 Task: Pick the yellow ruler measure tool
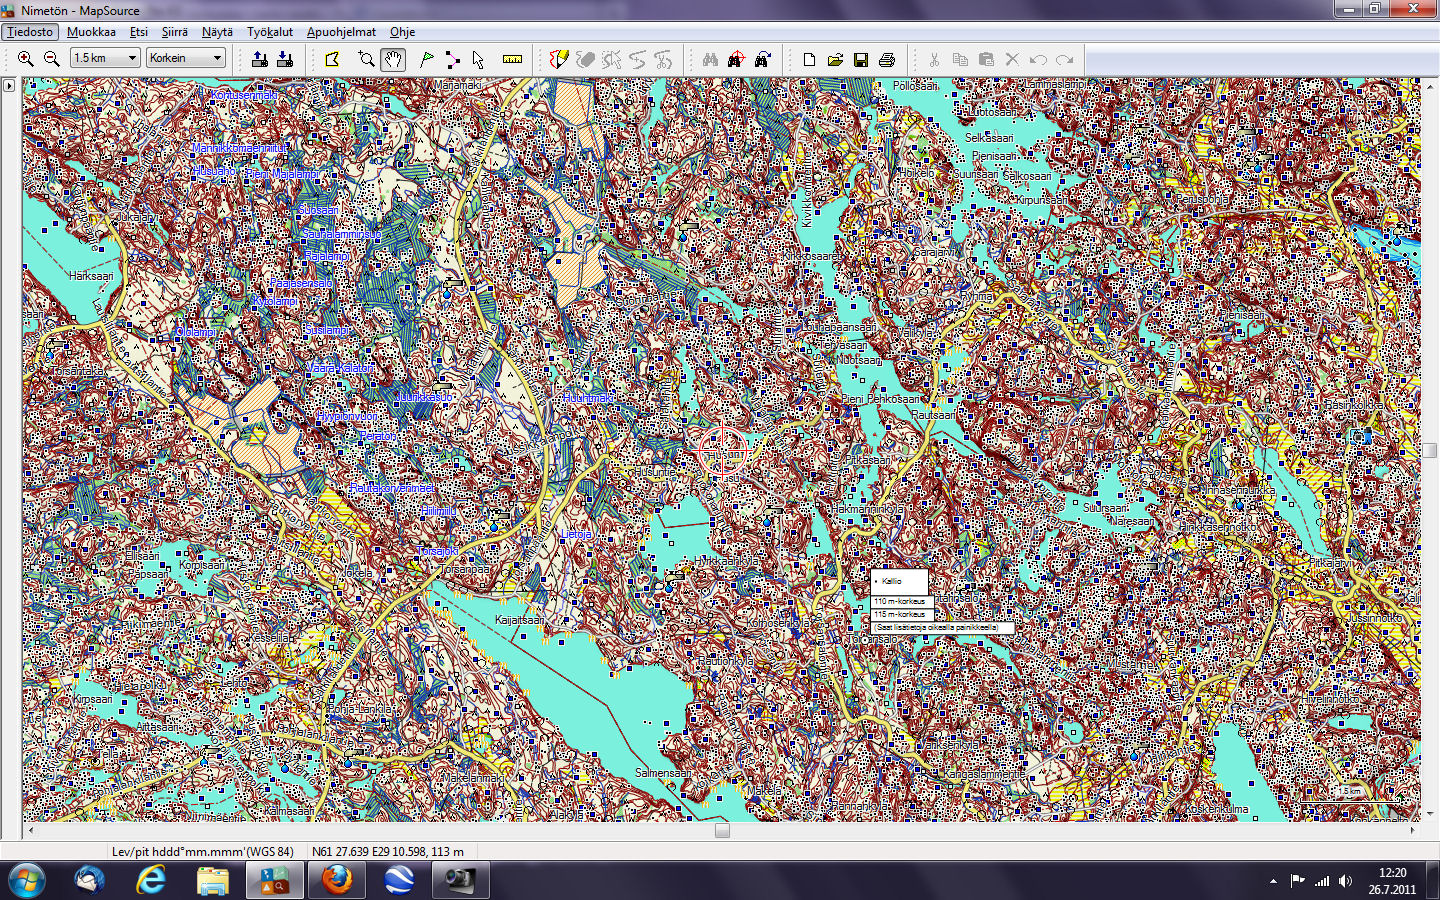[x=512, y=59]
